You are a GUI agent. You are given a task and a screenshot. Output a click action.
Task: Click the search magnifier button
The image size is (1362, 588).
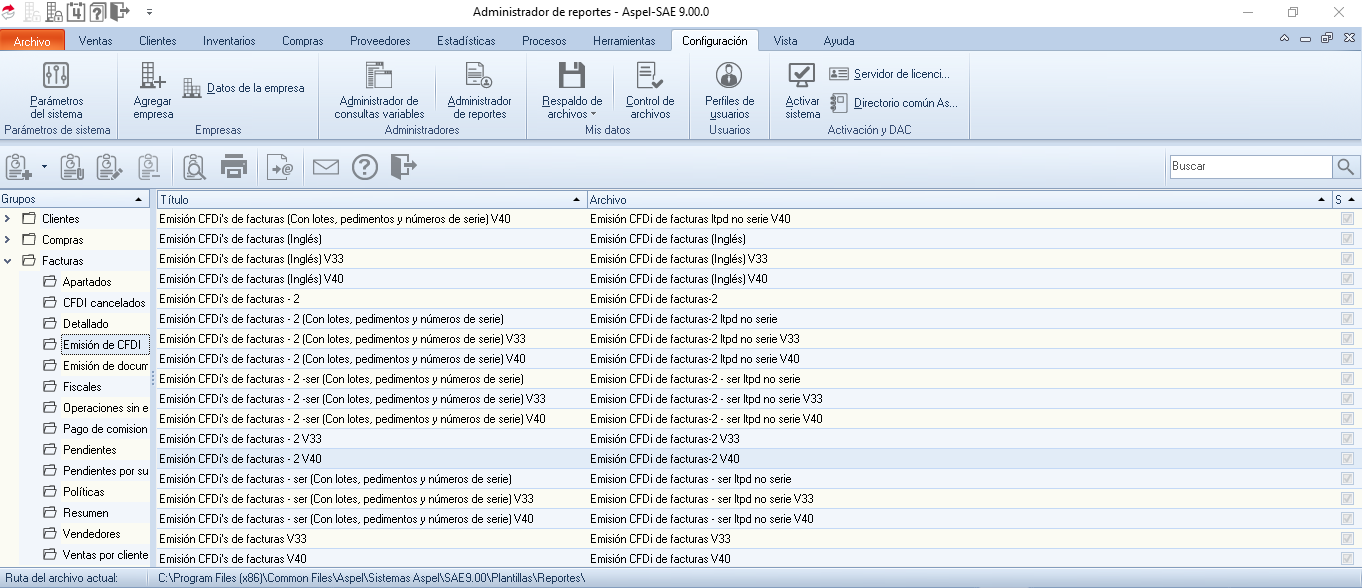coord(1346,167)
